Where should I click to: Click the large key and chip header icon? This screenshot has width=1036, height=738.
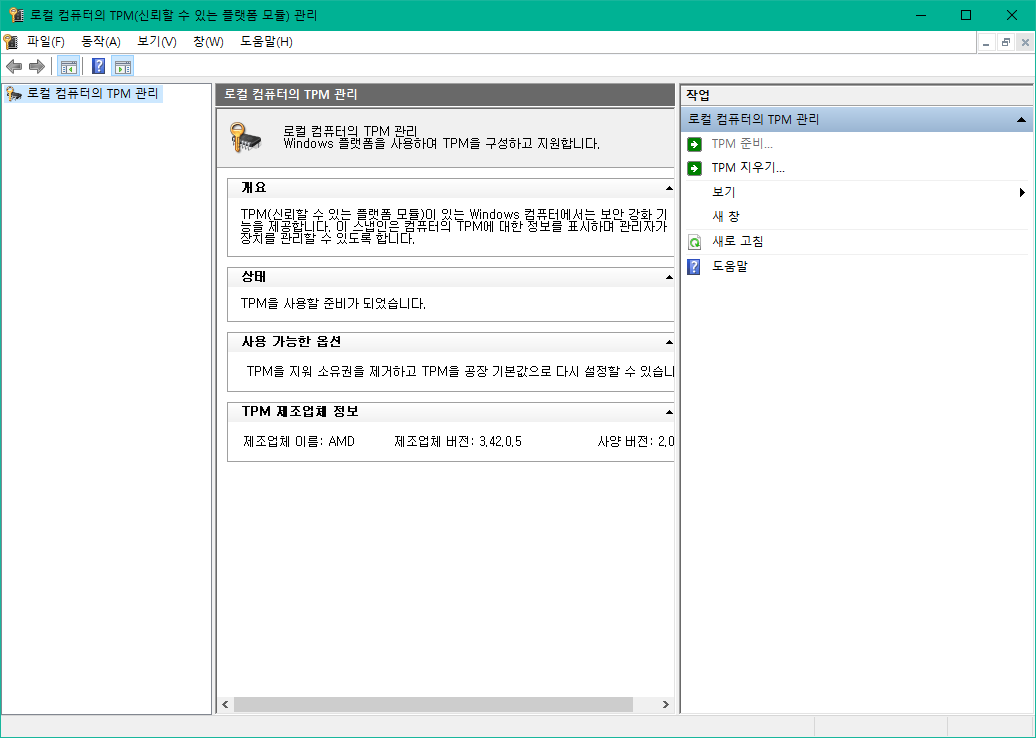pyautogui.click(x=245, y=137)
